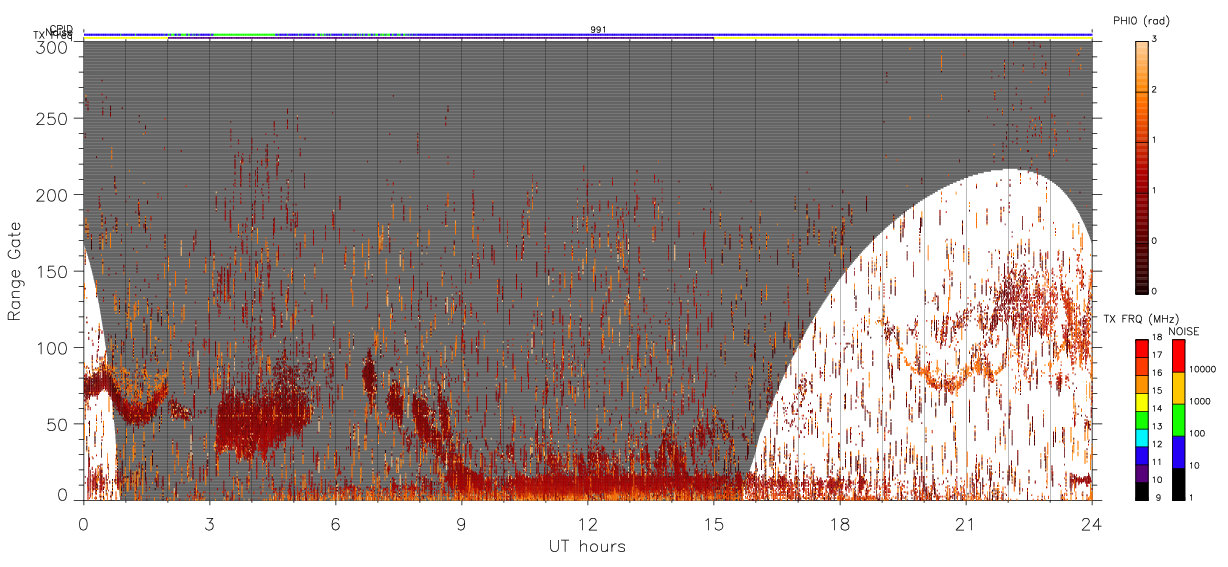
Task: Click TX FRQ legend value 11
Action: [1157, 462]
